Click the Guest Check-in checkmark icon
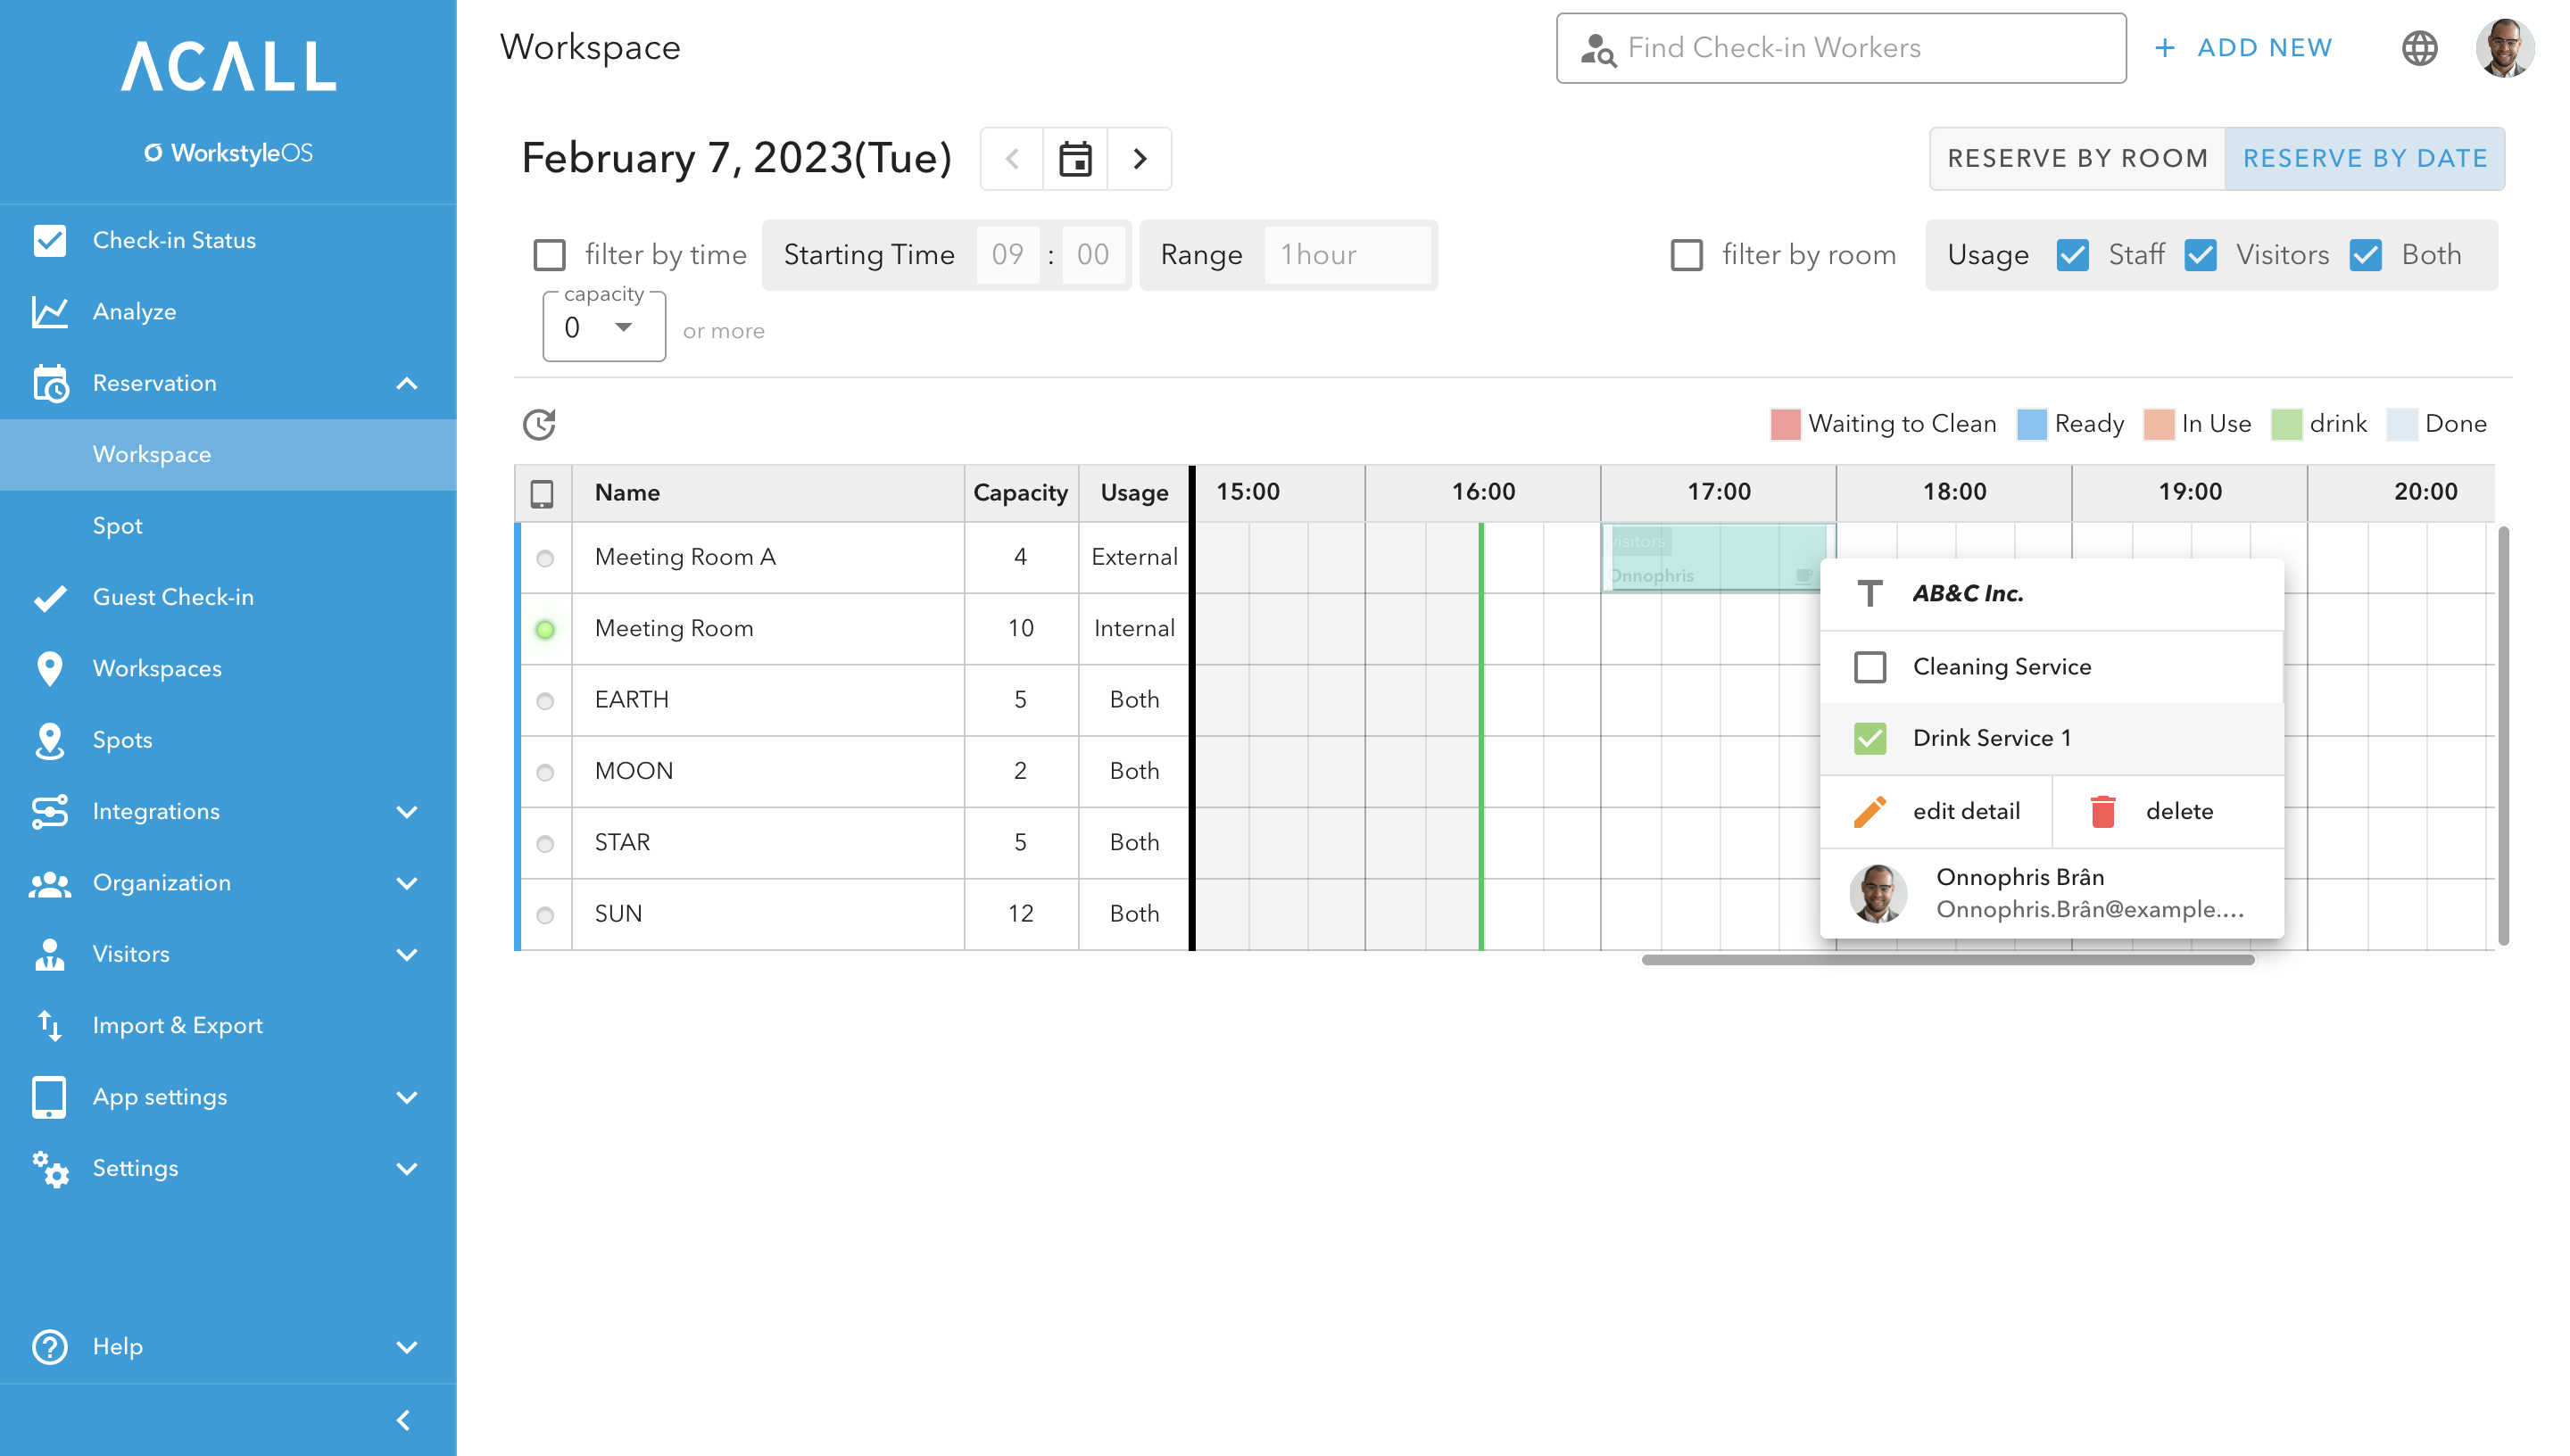Image resolution: width=2570 pixels, height=1456 pixels. (49, 597)
